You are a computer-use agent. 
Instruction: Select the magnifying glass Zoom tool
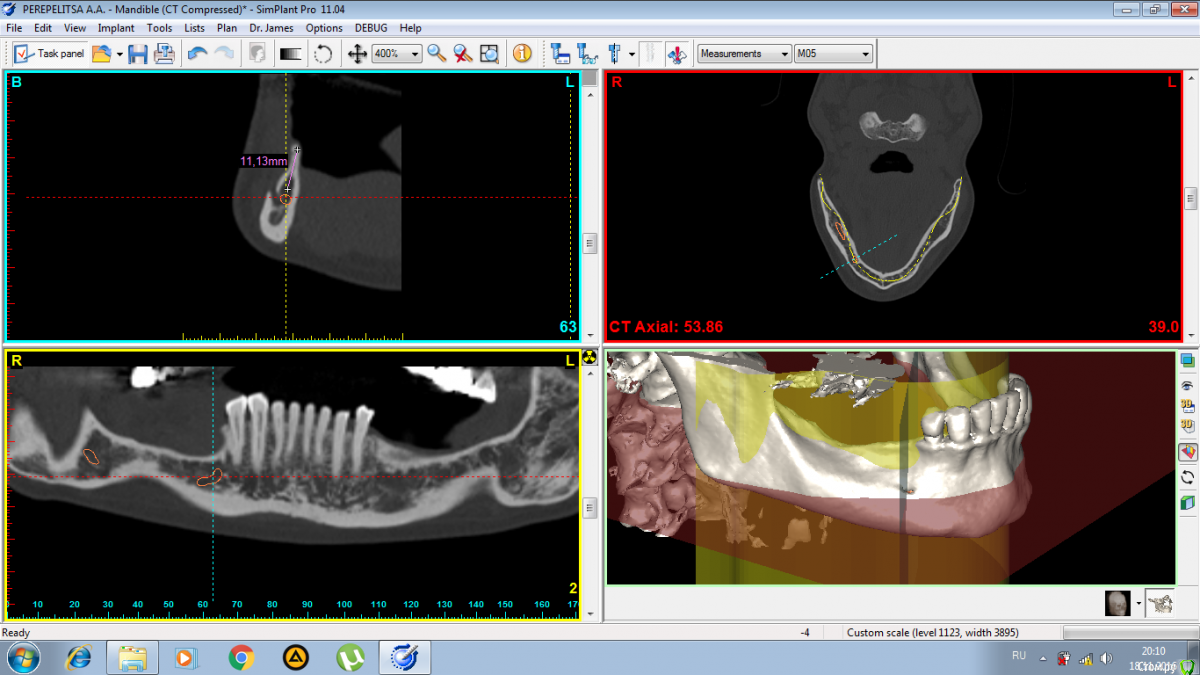[x=437, y=54]
